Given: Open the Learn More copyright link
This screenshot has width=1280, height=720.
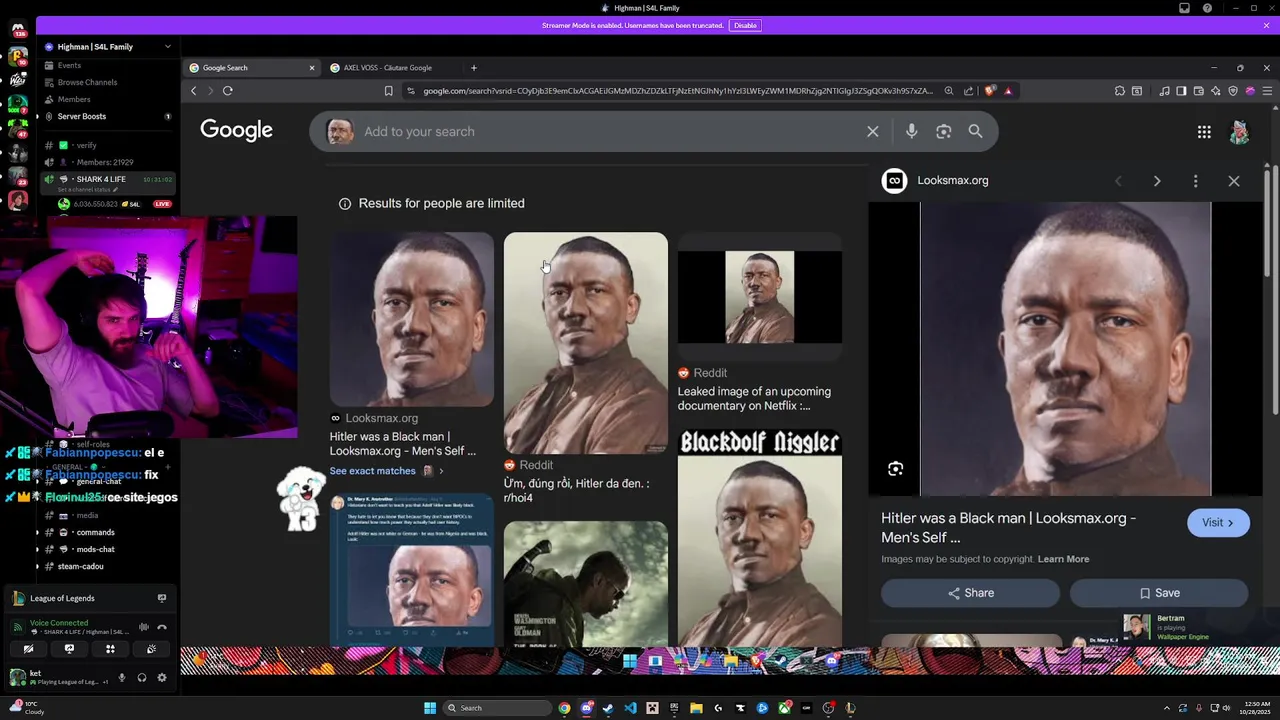Looking at the screenshot, I should pos(1063,559).
